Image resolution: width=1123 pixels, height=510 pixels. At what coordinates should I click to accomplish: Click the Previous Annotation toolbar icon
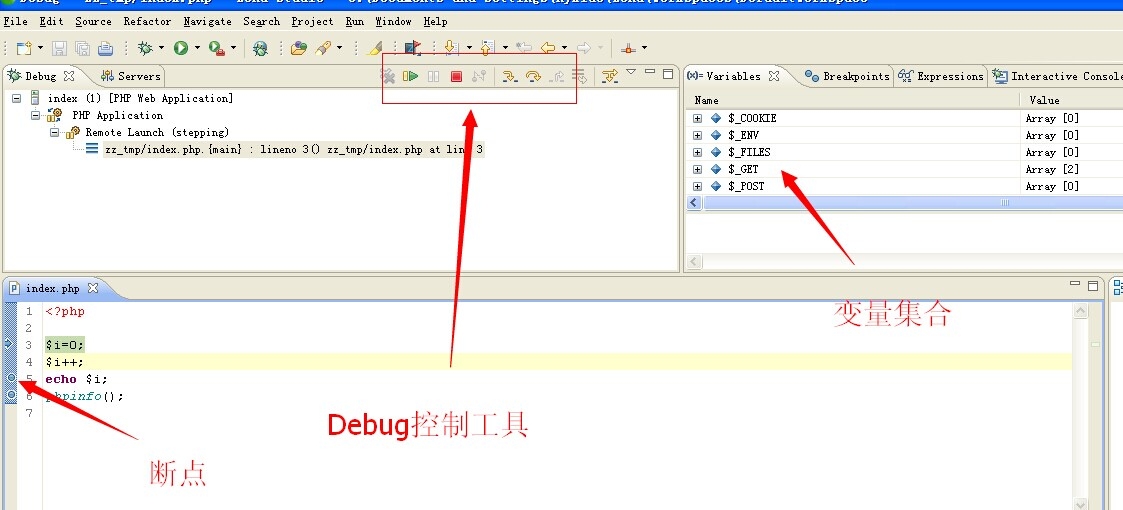[x=488, y=48]
